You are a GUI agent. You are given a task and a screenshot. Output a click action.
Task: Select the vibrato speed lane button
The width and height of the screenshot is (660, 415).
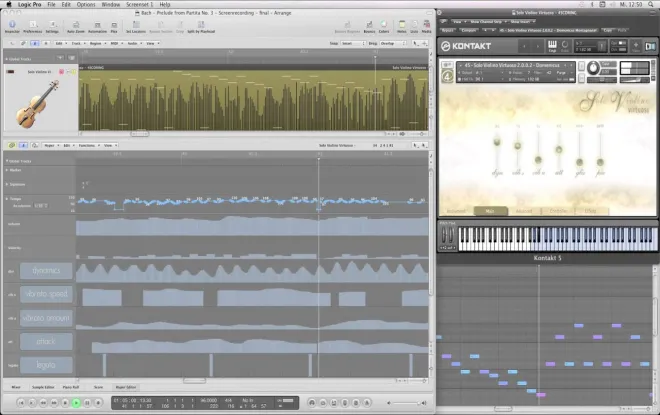point(46,294)
